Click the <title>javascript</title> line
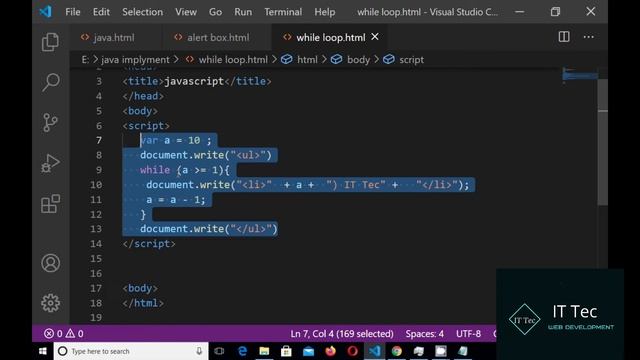 click(x=197, y=81)
